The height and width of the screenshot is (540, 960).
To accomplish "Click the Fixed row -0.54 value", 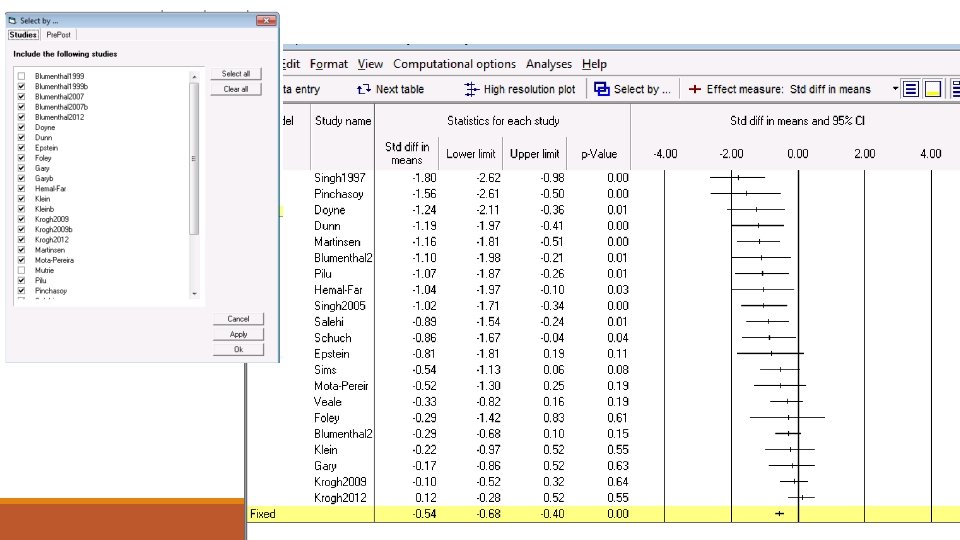I will pos(424,514).
